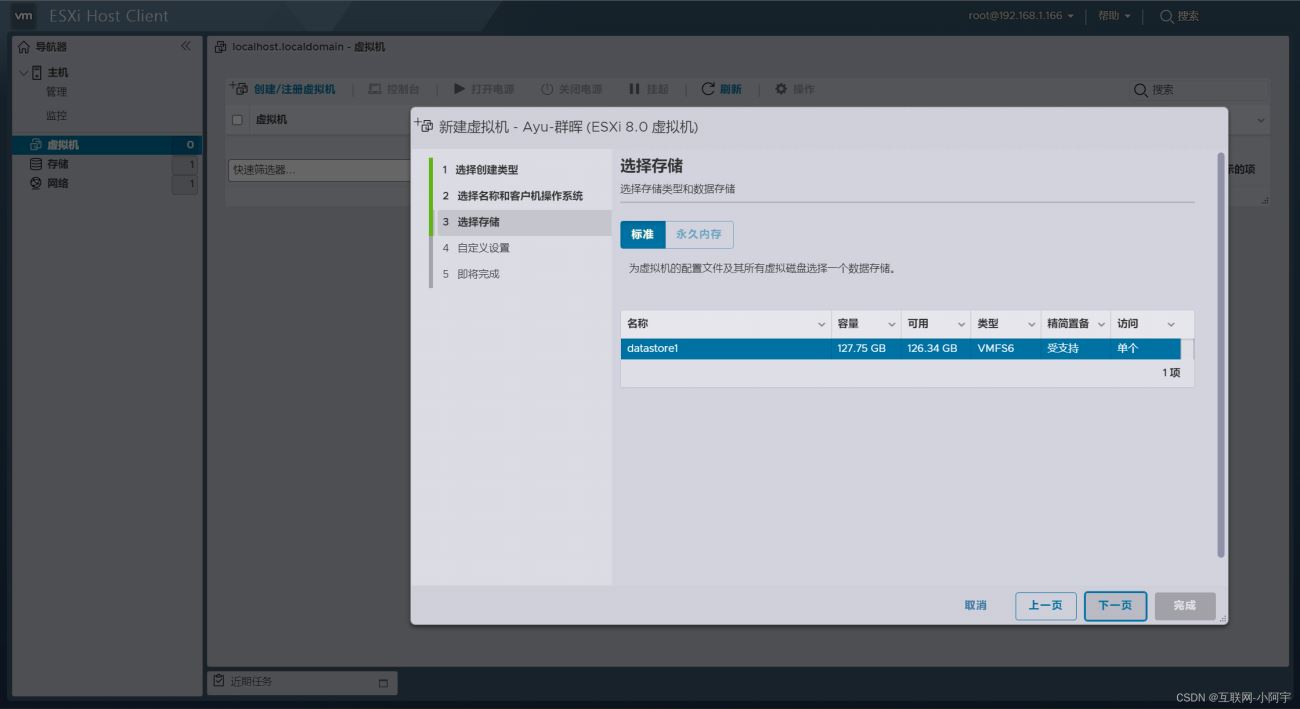Viewport: 1300px width, 709px height.
Task: Open the Actions gear menu
Action: pyautogui.click(x=795, y=89)
